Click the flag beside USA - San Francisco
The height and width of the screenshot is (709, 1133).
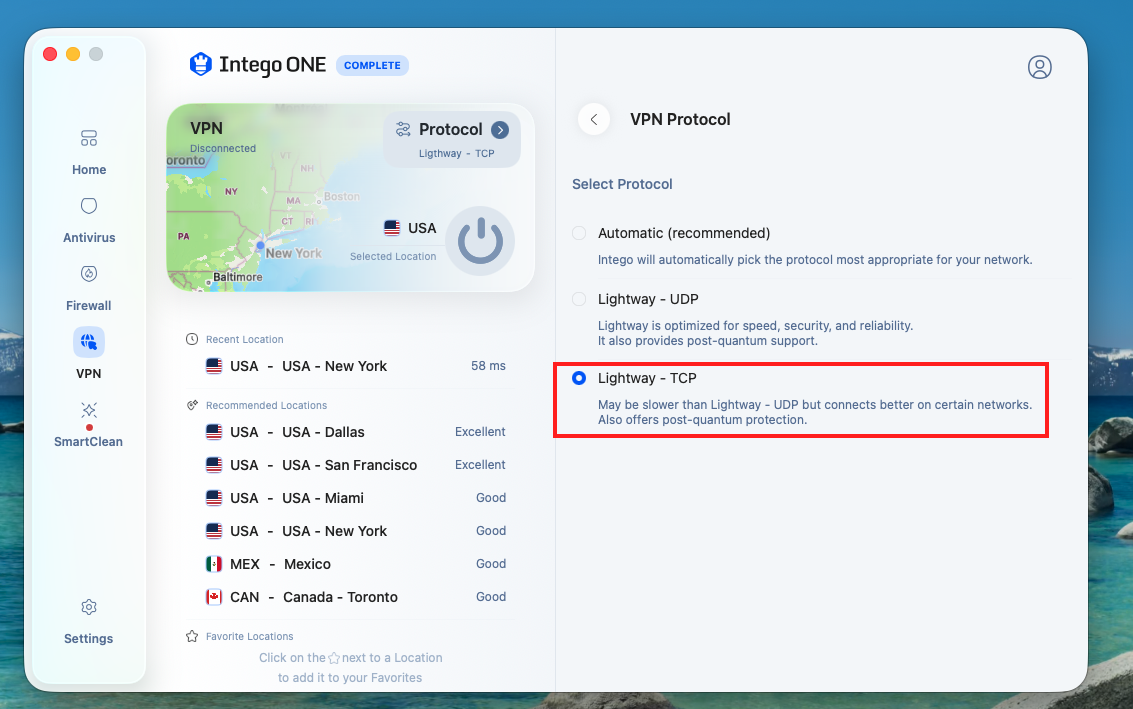click(214, 465)
